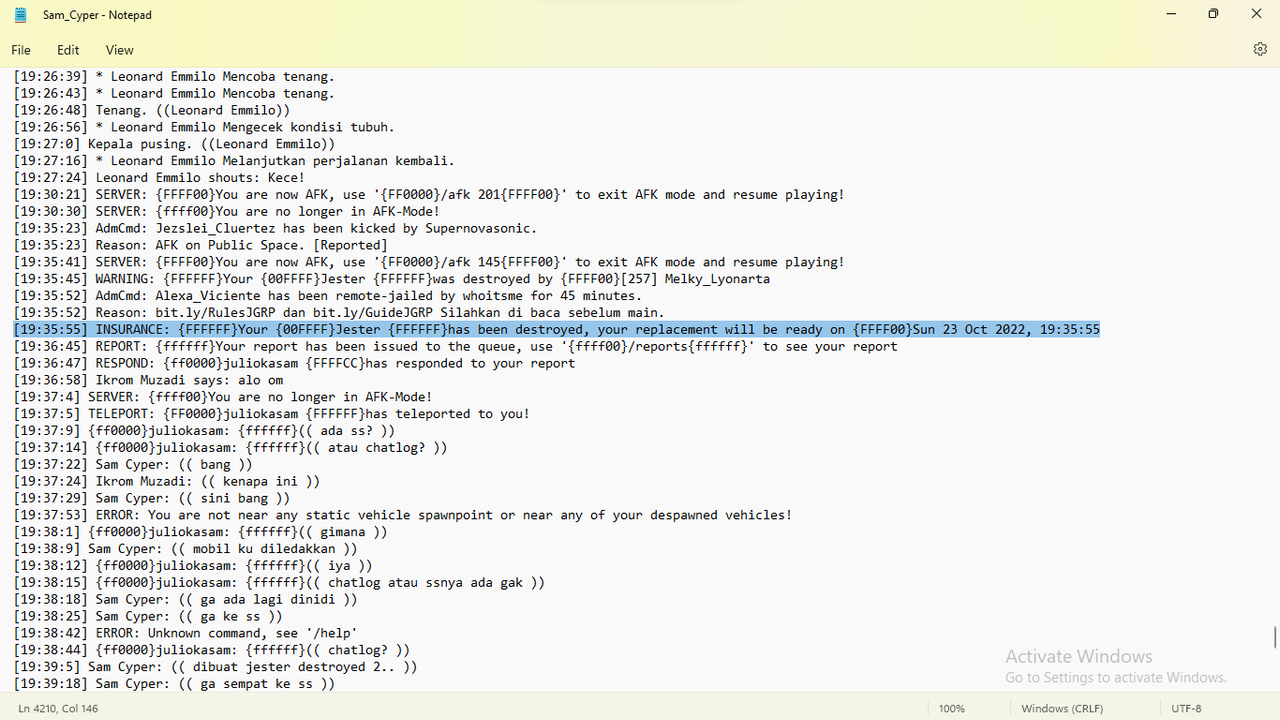Click the TELEPORT juliokasam teleported line
1280x720 pixels.
click(x=272, y=414)
